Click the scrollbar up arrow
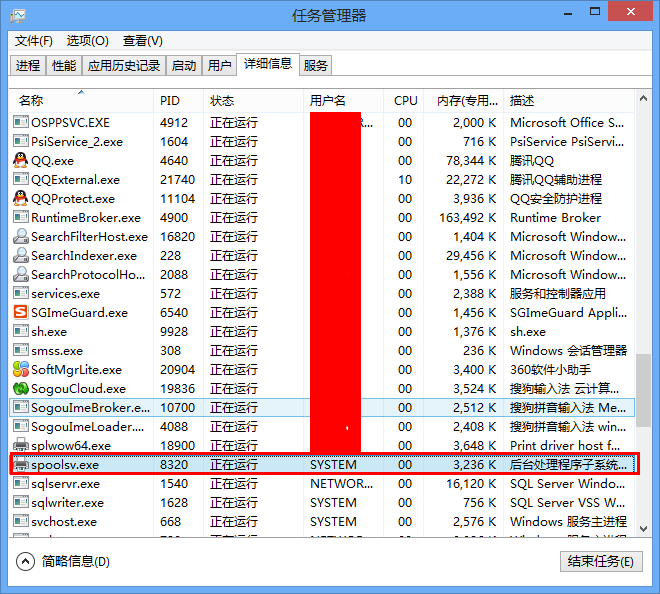Image resolution: width=660 pixels, height=594 pixels. pyautogui.click(x=643, y=99)
